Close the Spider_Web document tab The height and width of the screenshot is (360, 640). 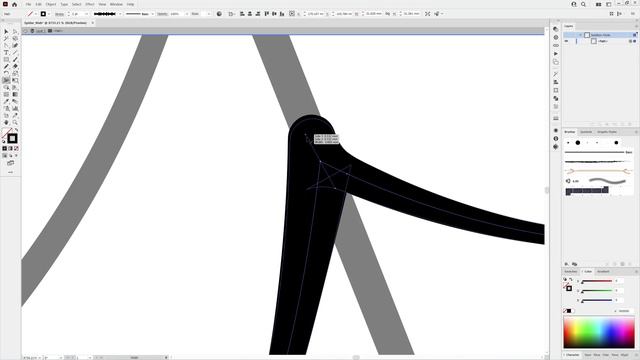pyautogui.click(x=92, y=23)
